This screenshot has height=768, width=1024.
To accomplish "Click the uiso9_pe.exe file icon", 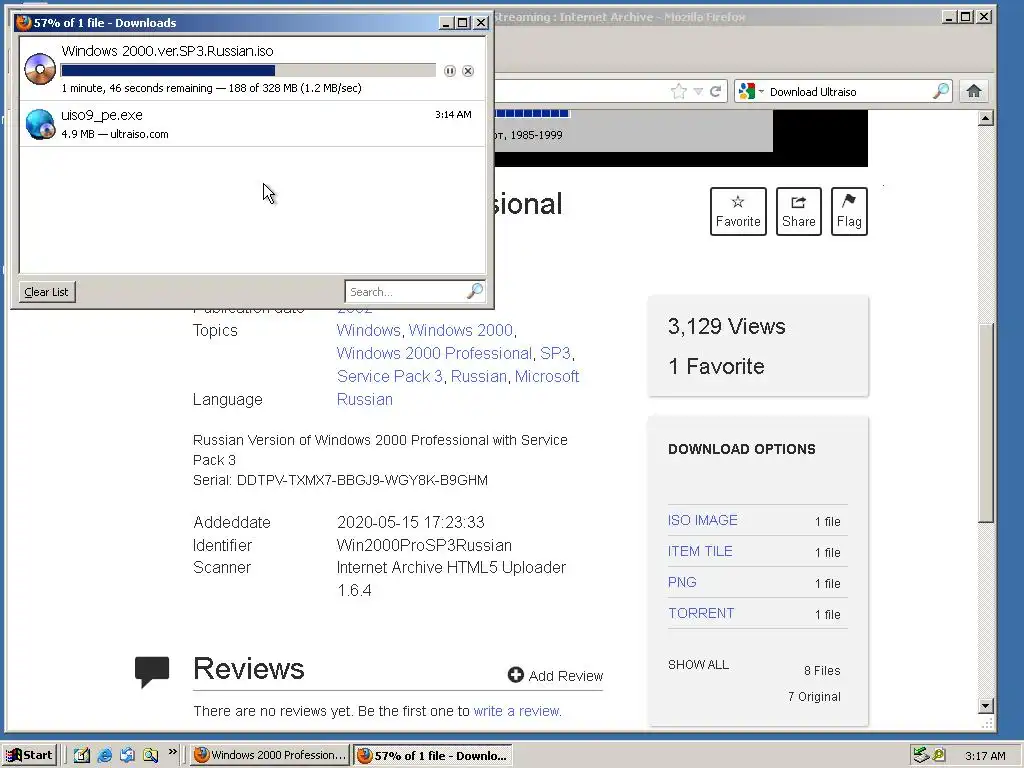I will pyautogui.click(x=40, y=124).
